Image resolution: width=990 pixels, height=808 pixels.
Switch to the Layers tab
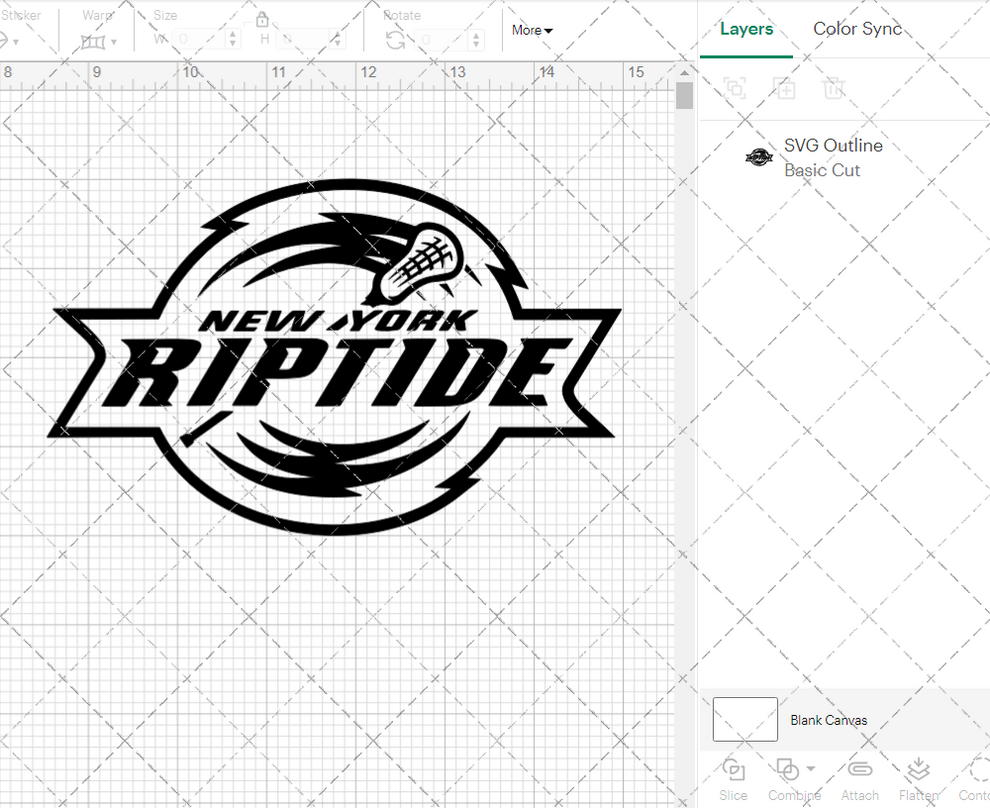(746, 29)
